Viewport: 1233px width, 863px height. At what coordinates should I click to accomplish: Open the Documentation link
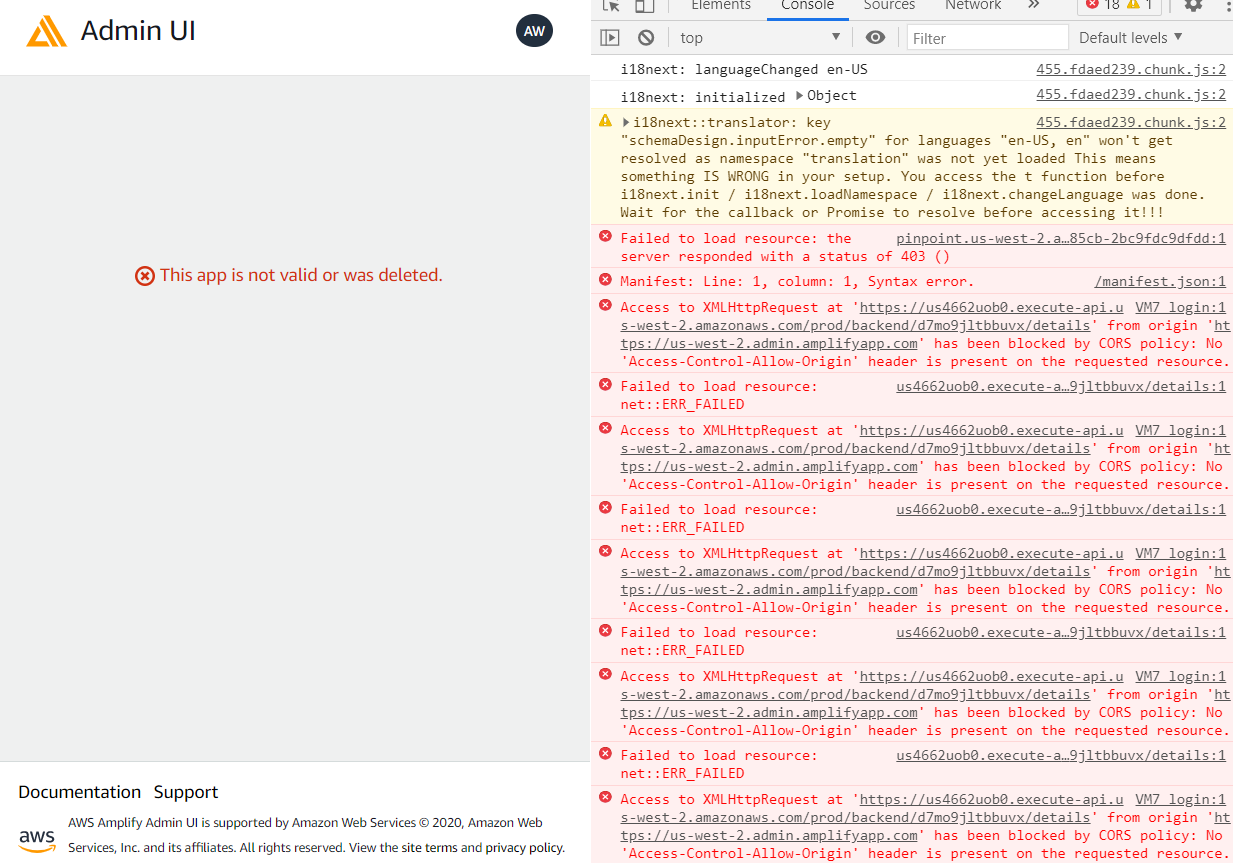click(x=80, y=792)
